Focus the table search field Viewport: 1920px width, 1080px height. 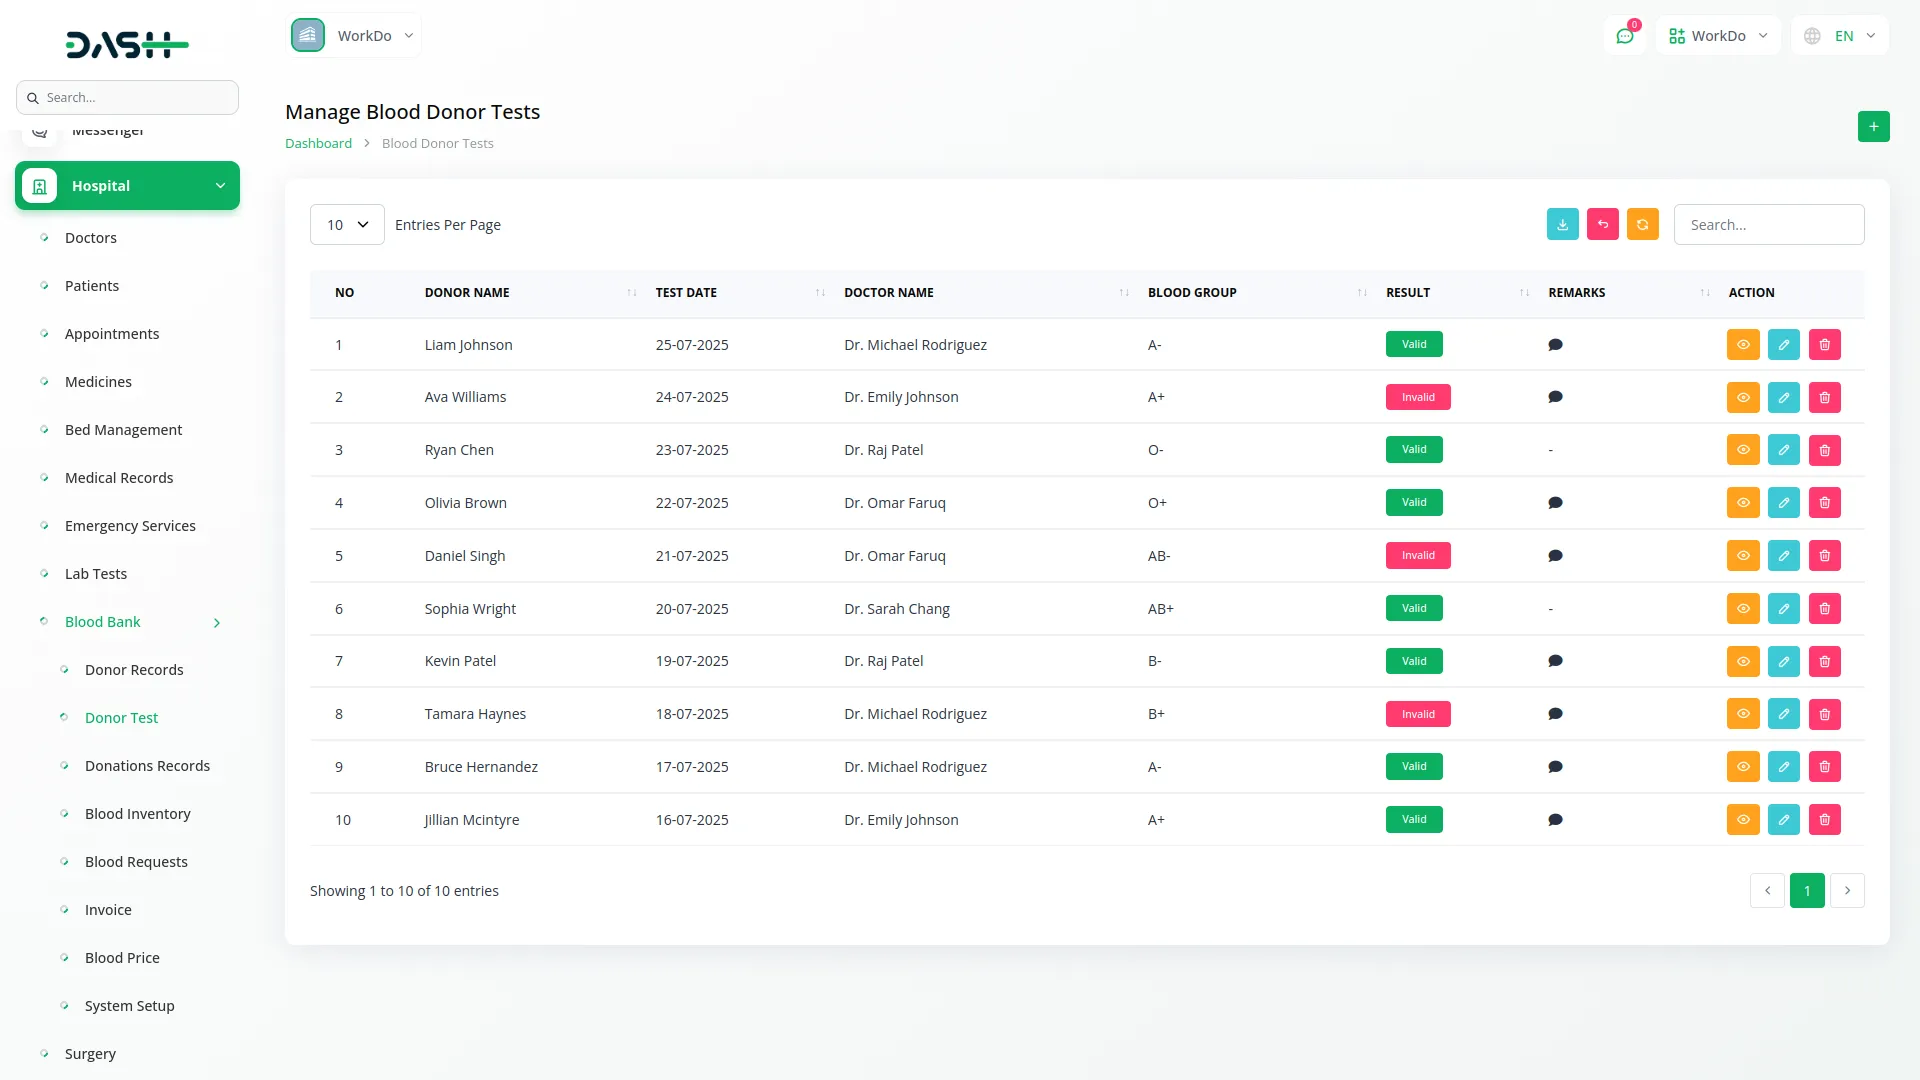point(1768,225)
